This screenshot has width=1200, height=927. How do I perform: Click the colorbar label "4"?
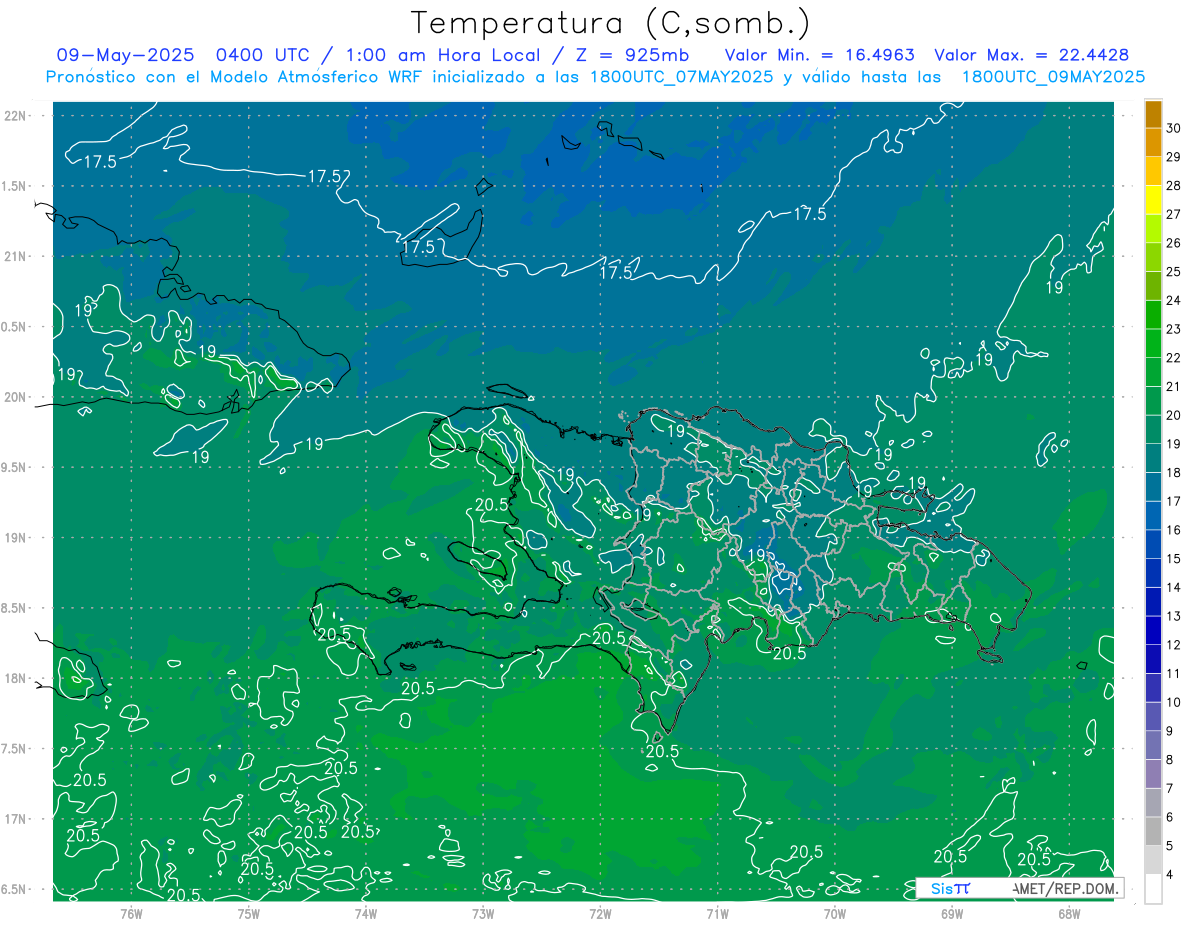(1170, 875)
